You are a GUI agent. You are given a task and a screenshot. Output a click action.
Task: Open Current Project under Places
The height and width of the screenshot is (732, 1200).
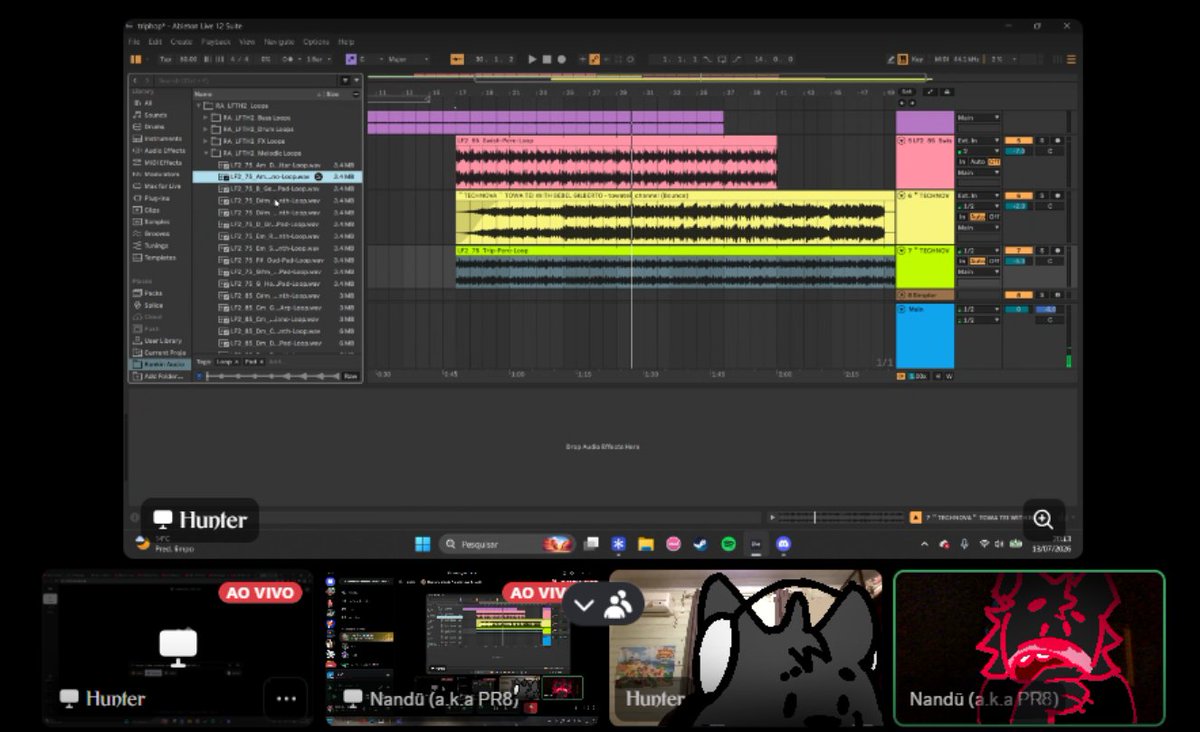click(160, 353)
